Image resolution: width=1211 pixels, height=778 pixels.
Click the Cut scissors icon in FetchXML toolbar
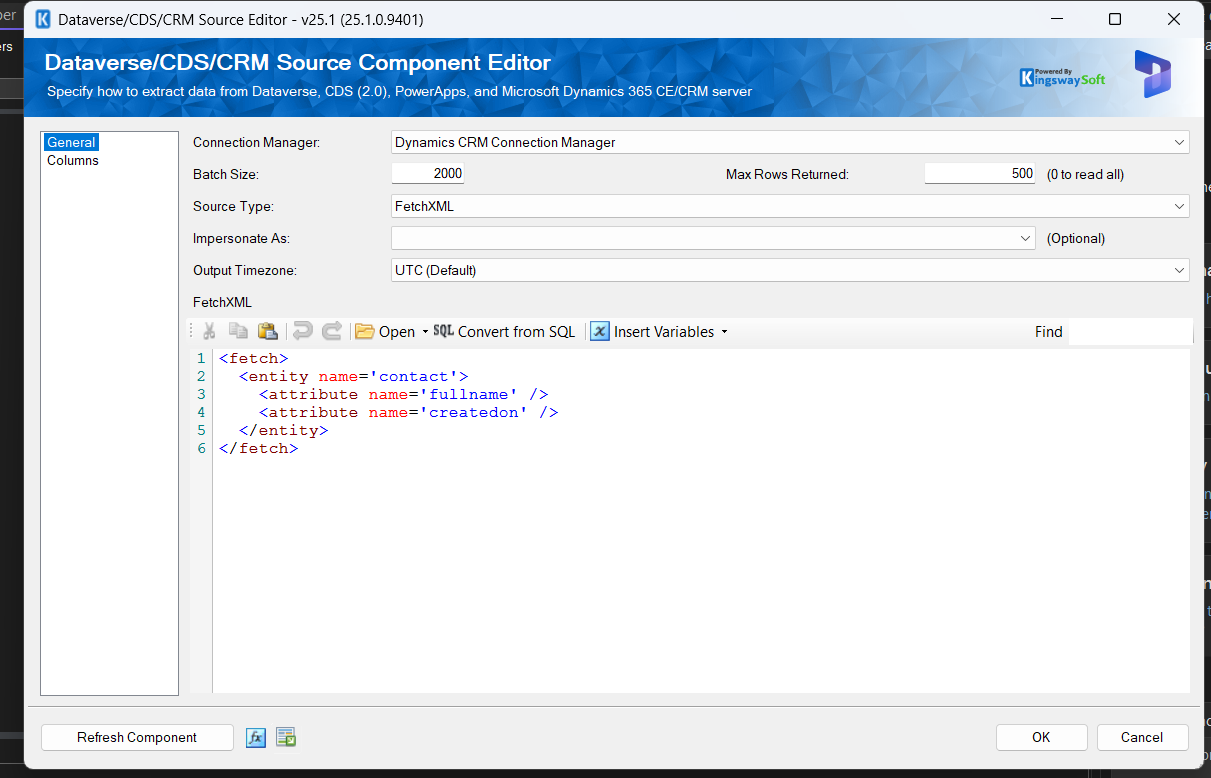[x=209, y=332]
